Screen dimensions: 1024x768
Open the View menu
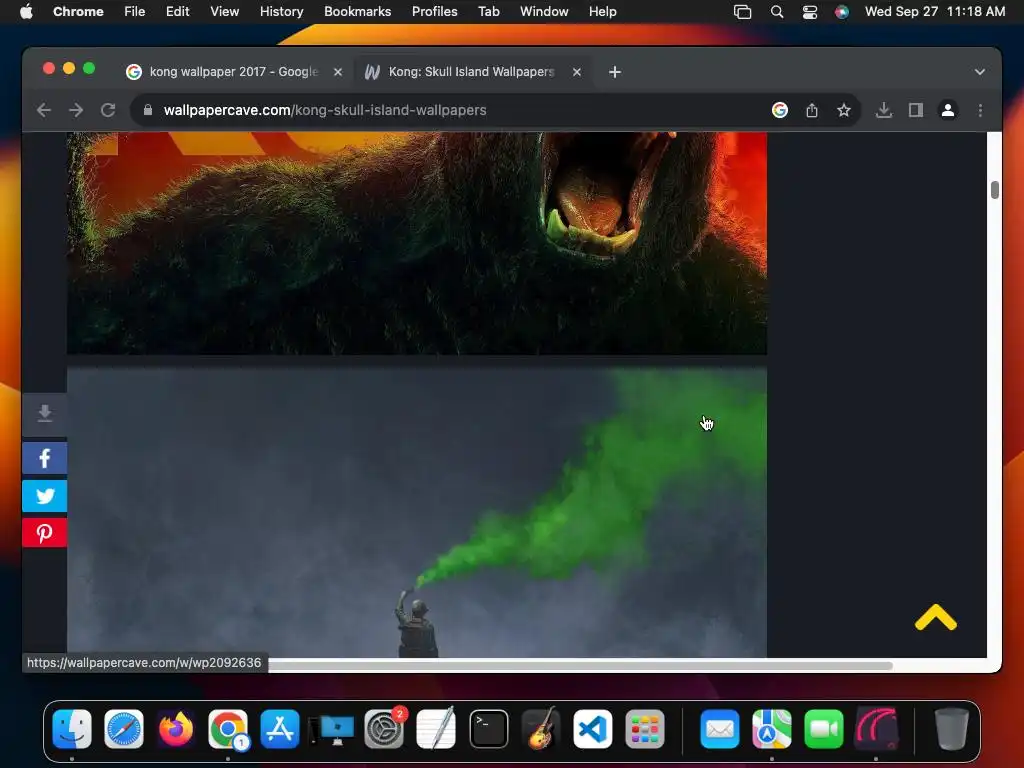(225, 12)
